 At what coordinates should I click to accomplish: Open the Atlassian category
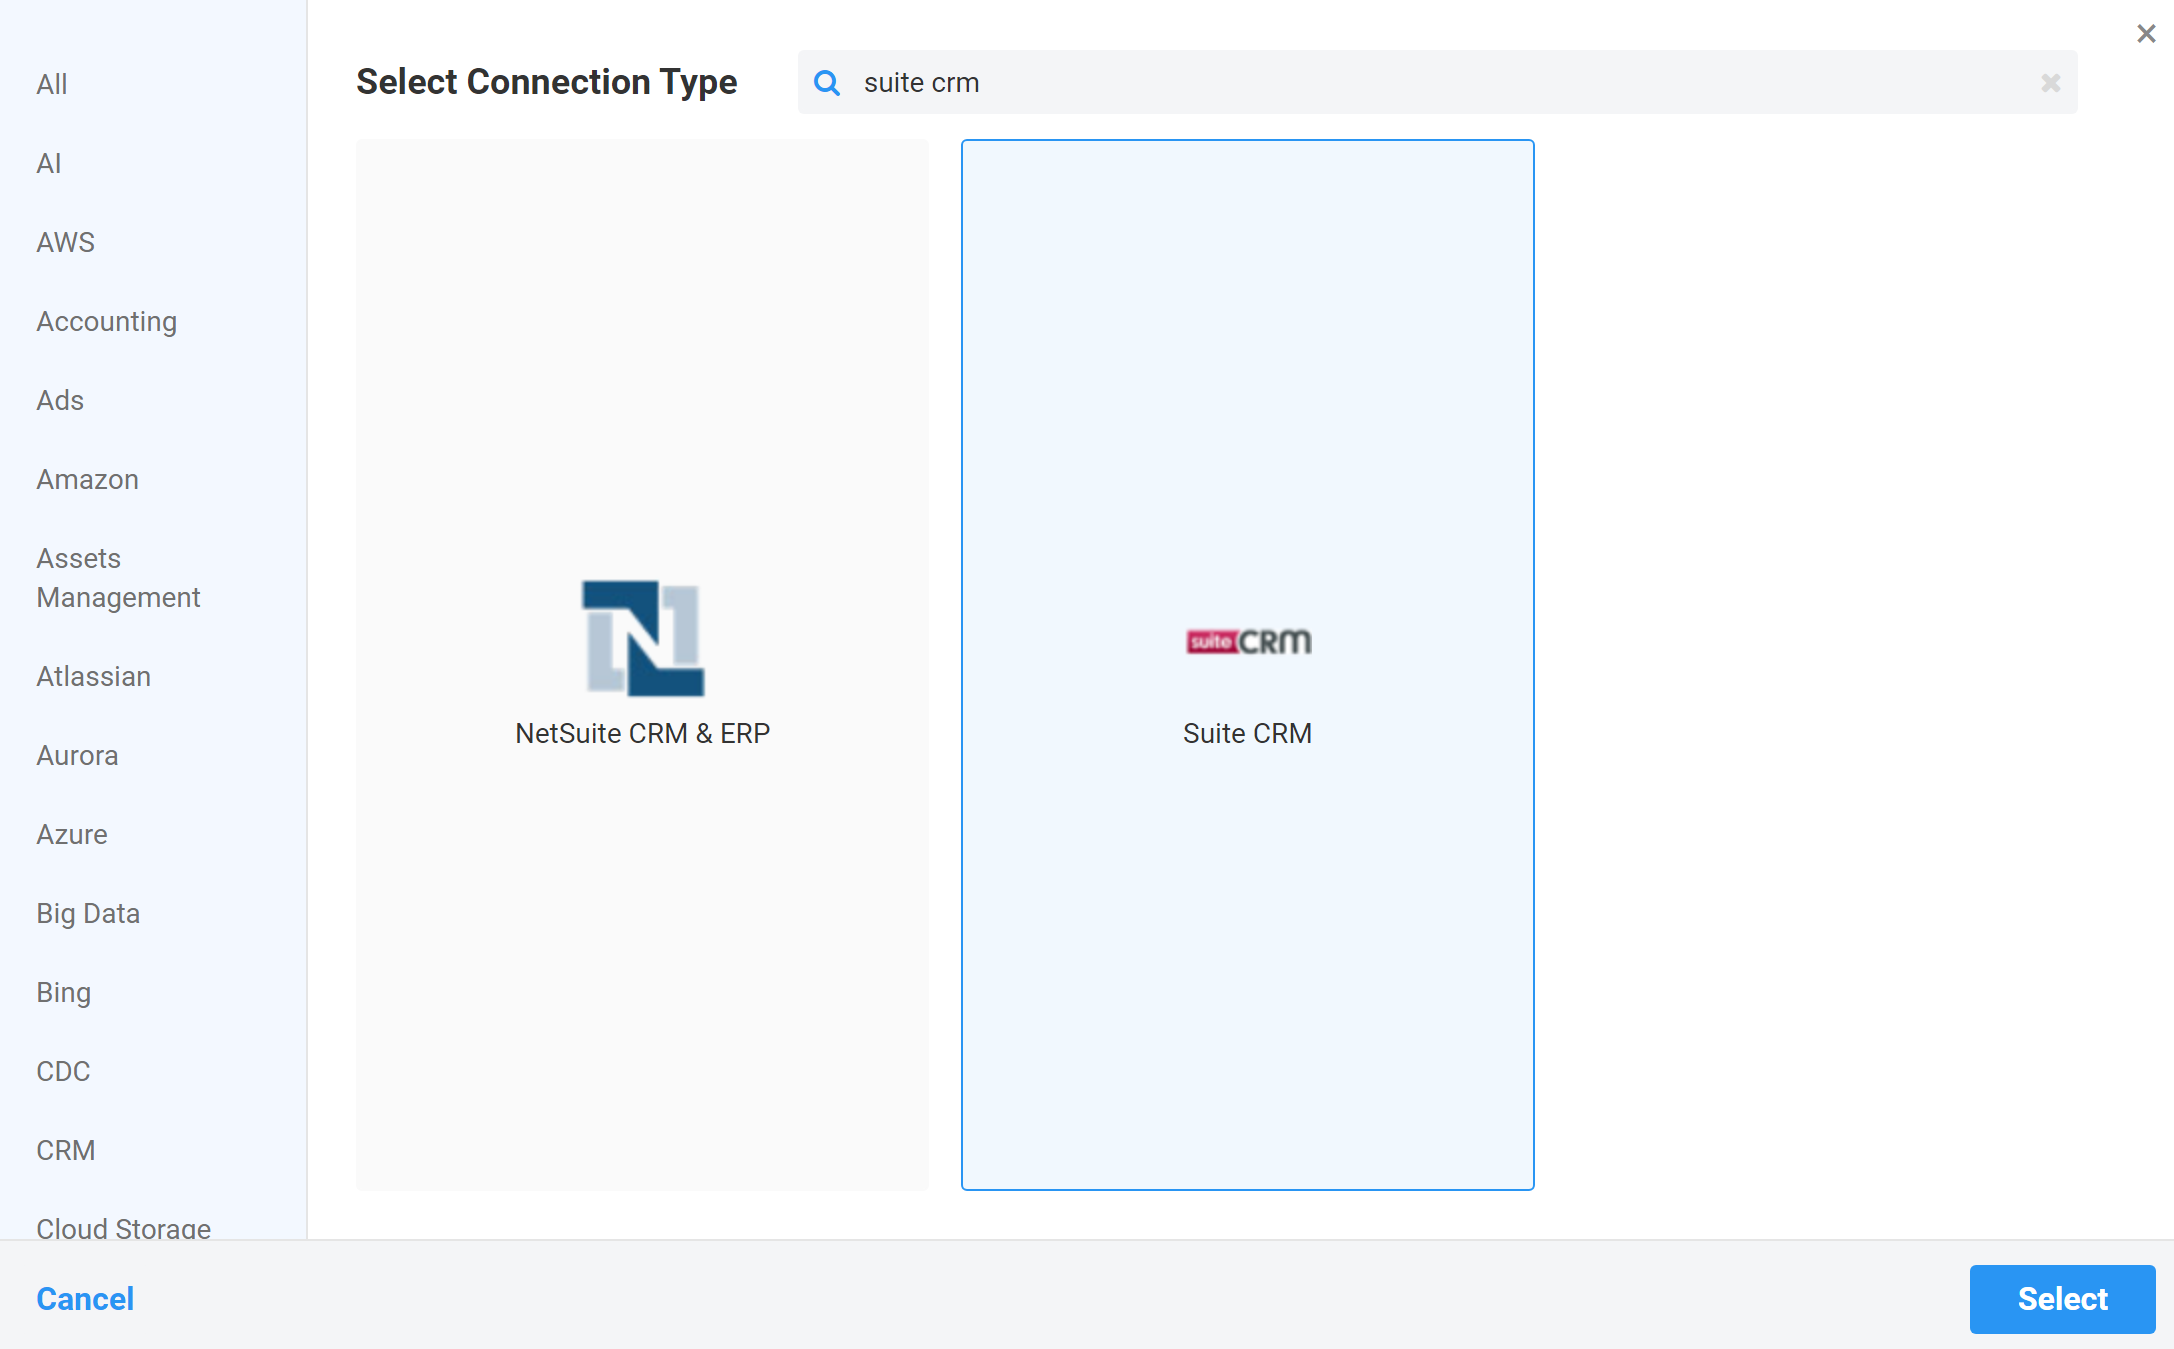tap(94, 676)
